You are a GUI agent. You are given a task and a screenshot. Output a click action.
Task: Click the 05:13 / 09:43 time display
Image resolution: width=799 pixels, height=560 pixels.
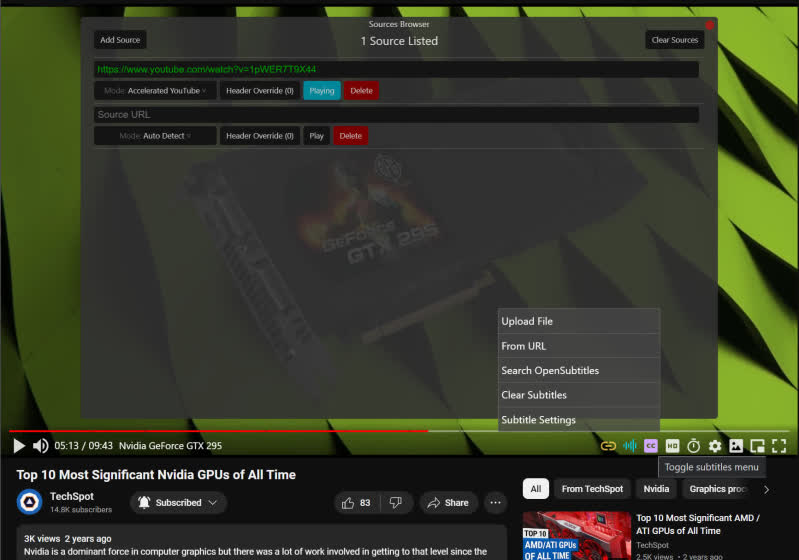[x=84, y=446]
